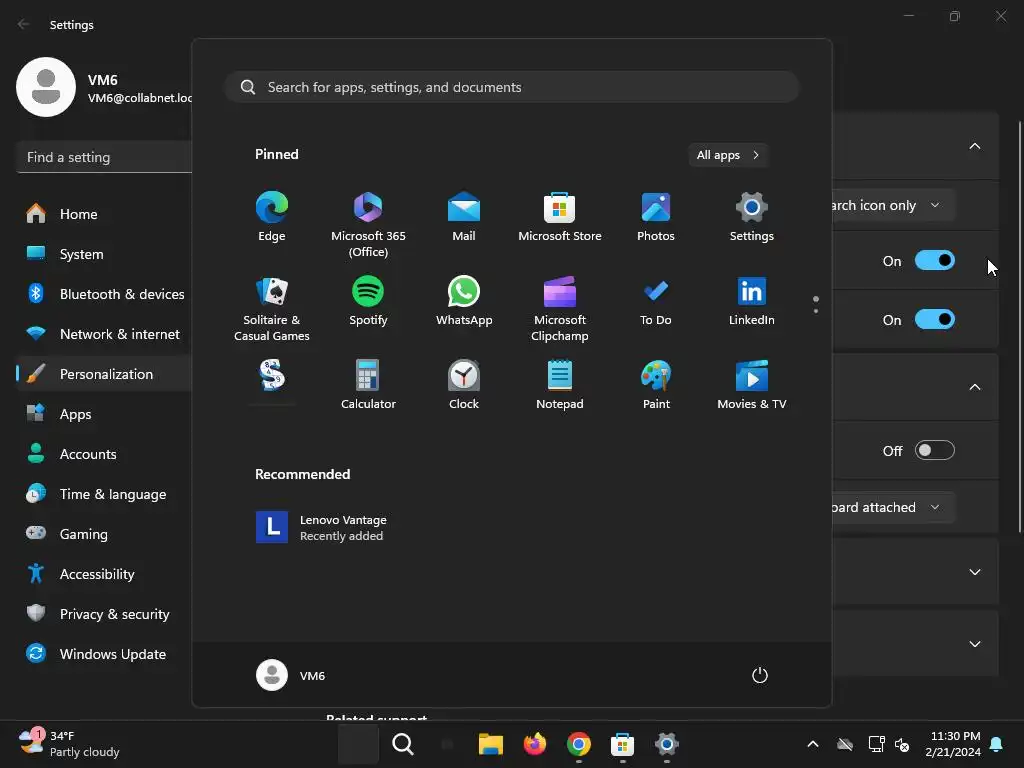1024x768 pixels.
Task: Open the weather widget showing 34°F
Action: pos(69,744)
